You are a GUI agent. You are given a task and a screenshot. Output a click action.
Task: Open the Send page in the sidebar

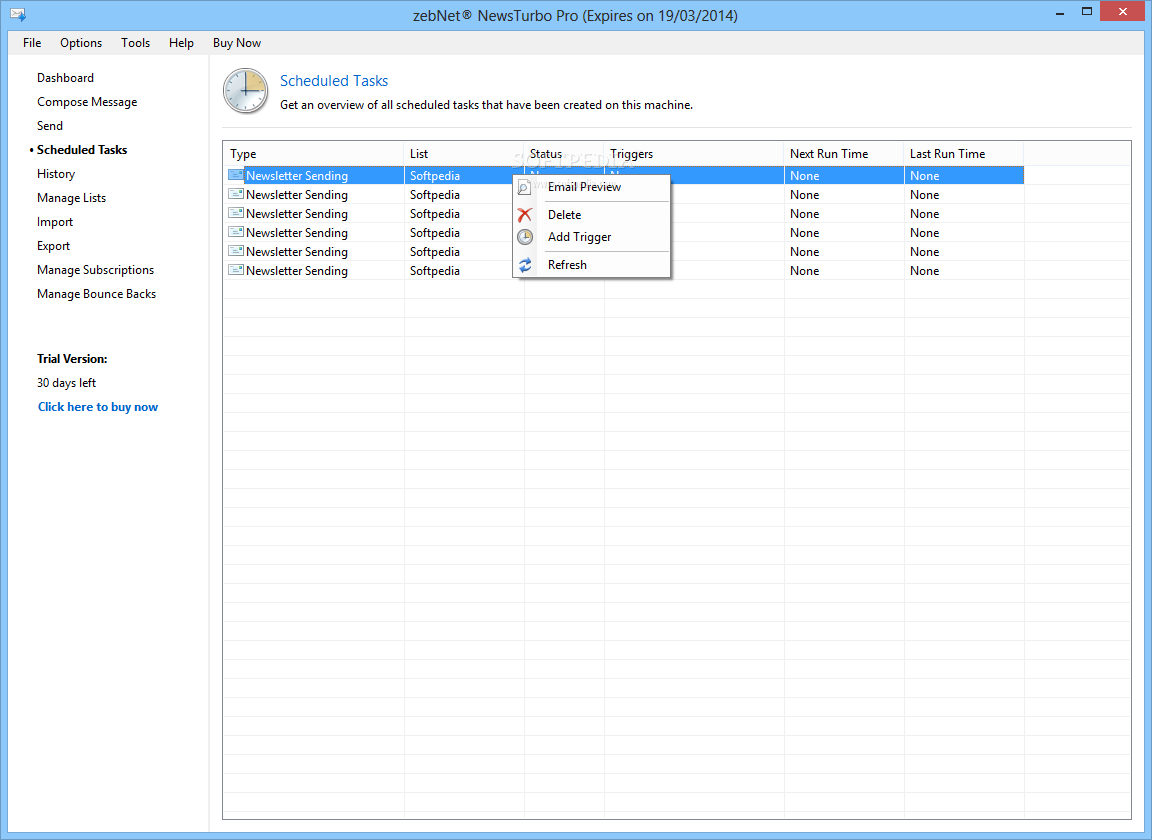tap(50, 126)
